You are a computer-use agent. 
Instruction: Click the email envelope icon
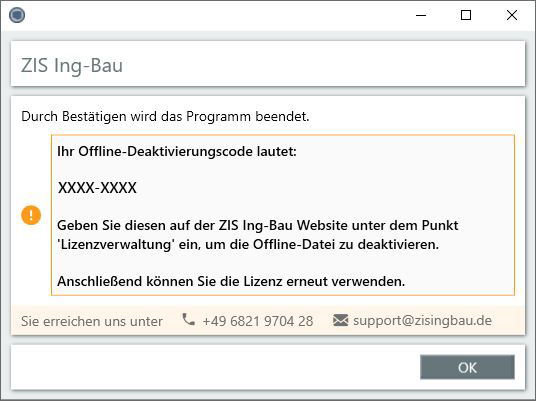[340, 320]
